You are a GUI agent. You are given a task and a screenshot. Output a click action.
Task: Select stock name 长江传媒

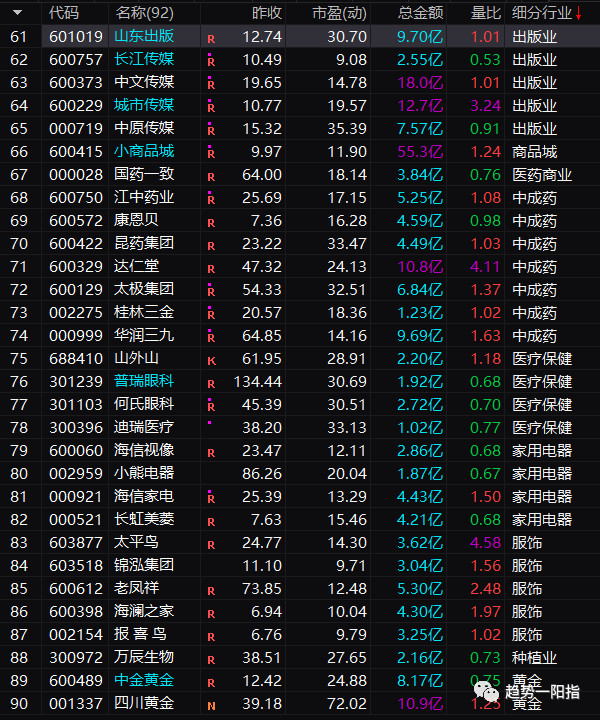(x=144, y=59)
